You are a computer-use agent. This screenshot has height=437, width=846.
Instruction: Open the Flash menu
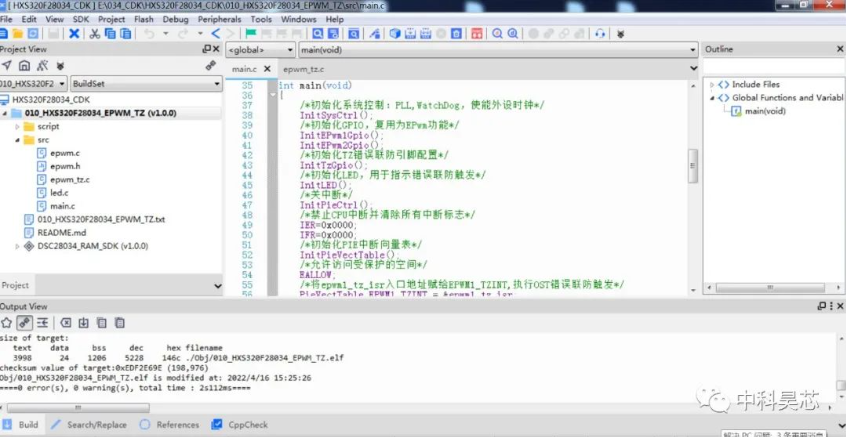[144, 19]
